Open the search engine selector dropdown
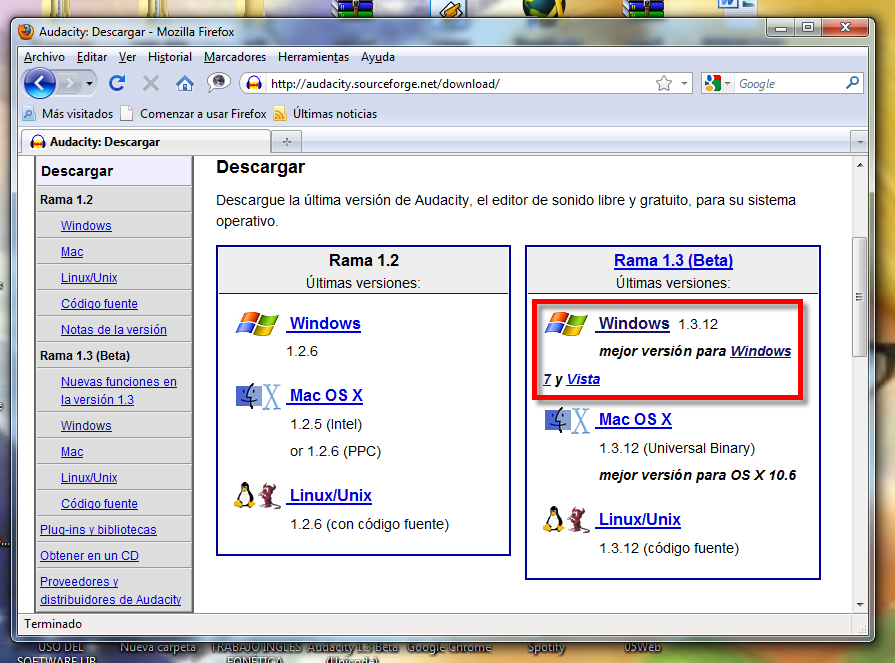Image resolution: width=895 pixels, height=663 pixels. click(x=728, y=84)
